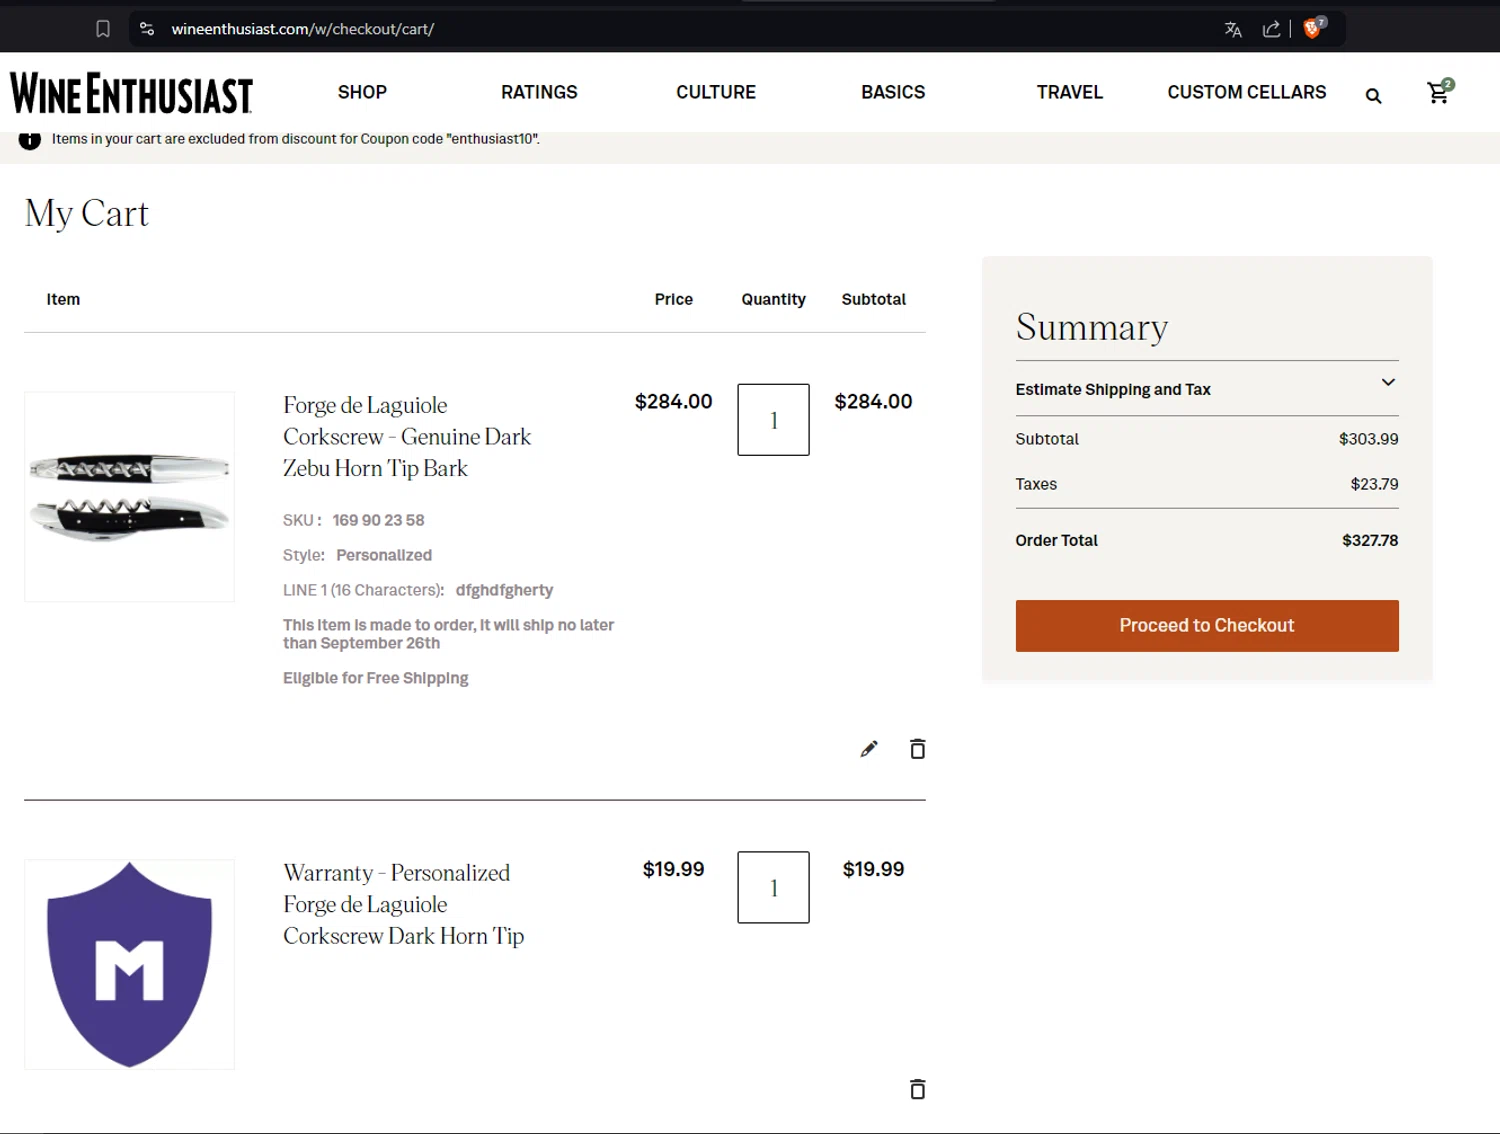Click the My Cart heading

[x=87, y=214]
